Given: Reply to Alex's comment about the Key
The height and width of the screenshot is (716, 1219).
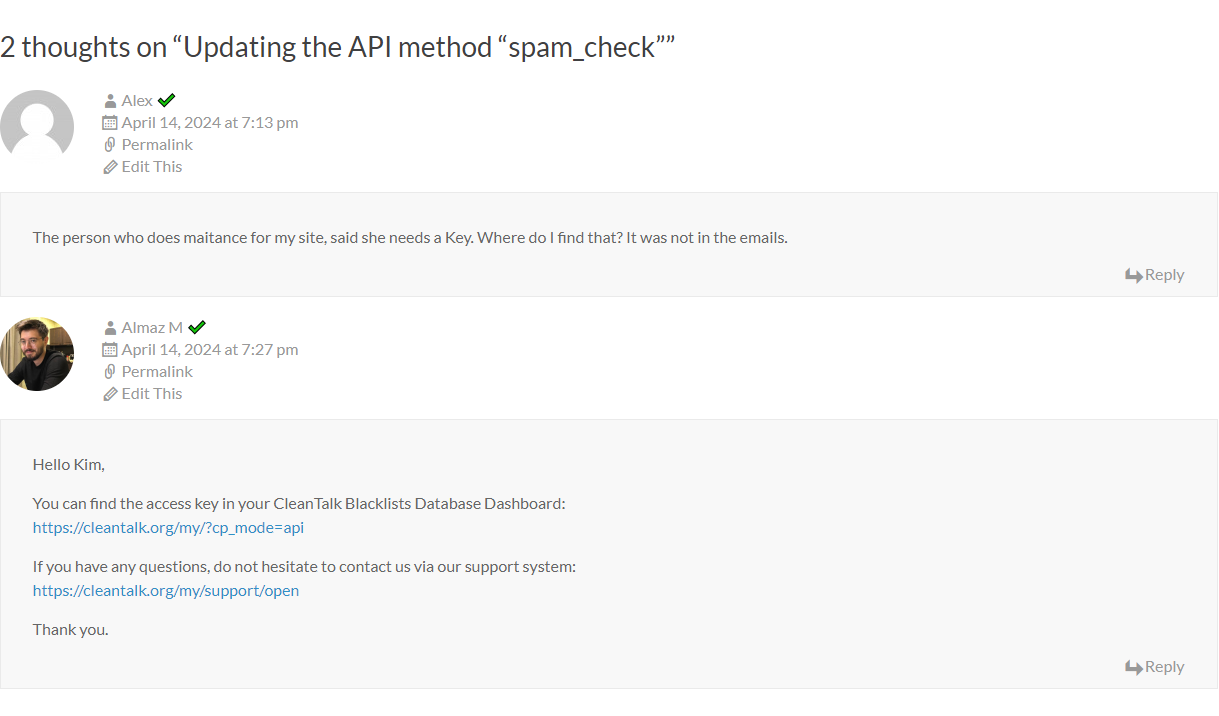Looking at the screenshot, I should (1155, 275).
